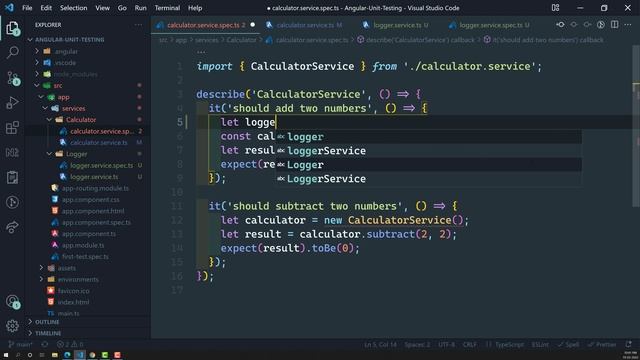Image resolution: width=640 pixels, height=360 pixels.
Task: Open the Windows Start button
Action: (x=6, y=355)
